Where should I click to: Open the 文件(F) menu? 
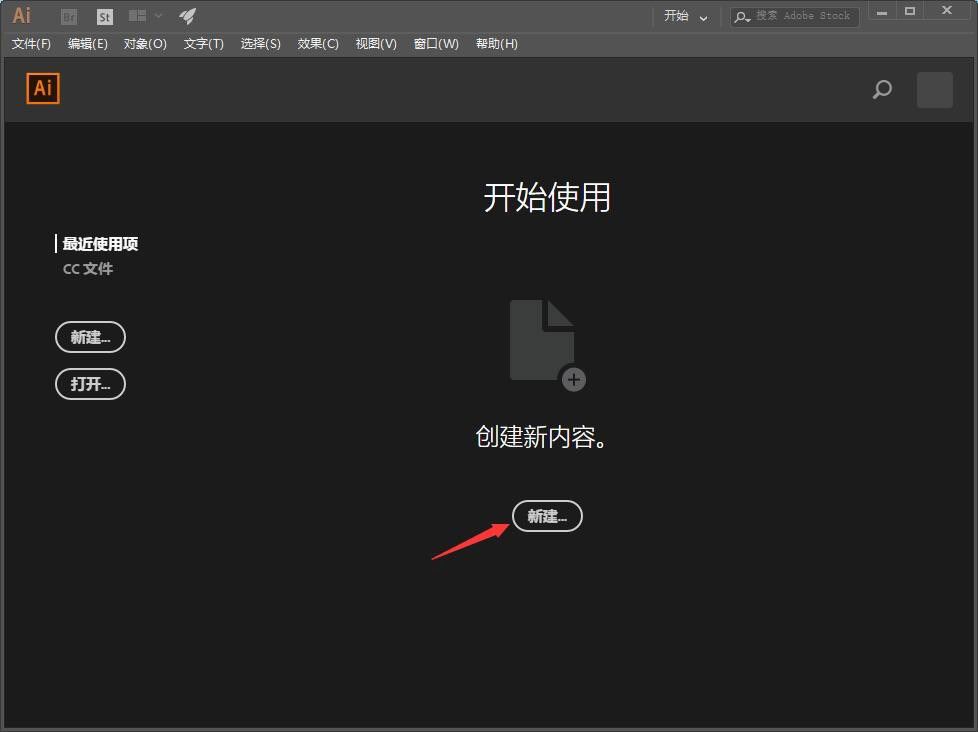point(30,43)
